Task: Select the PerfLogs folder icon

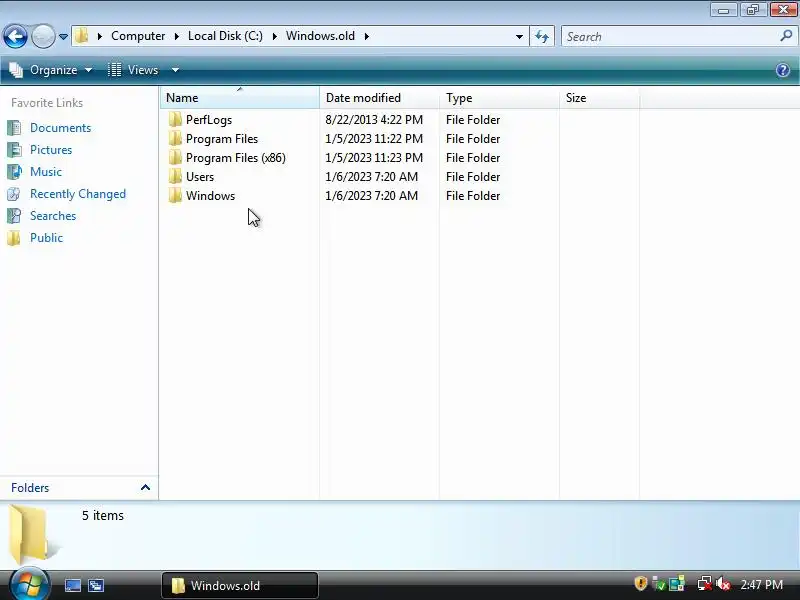Action: coord(175,119)
